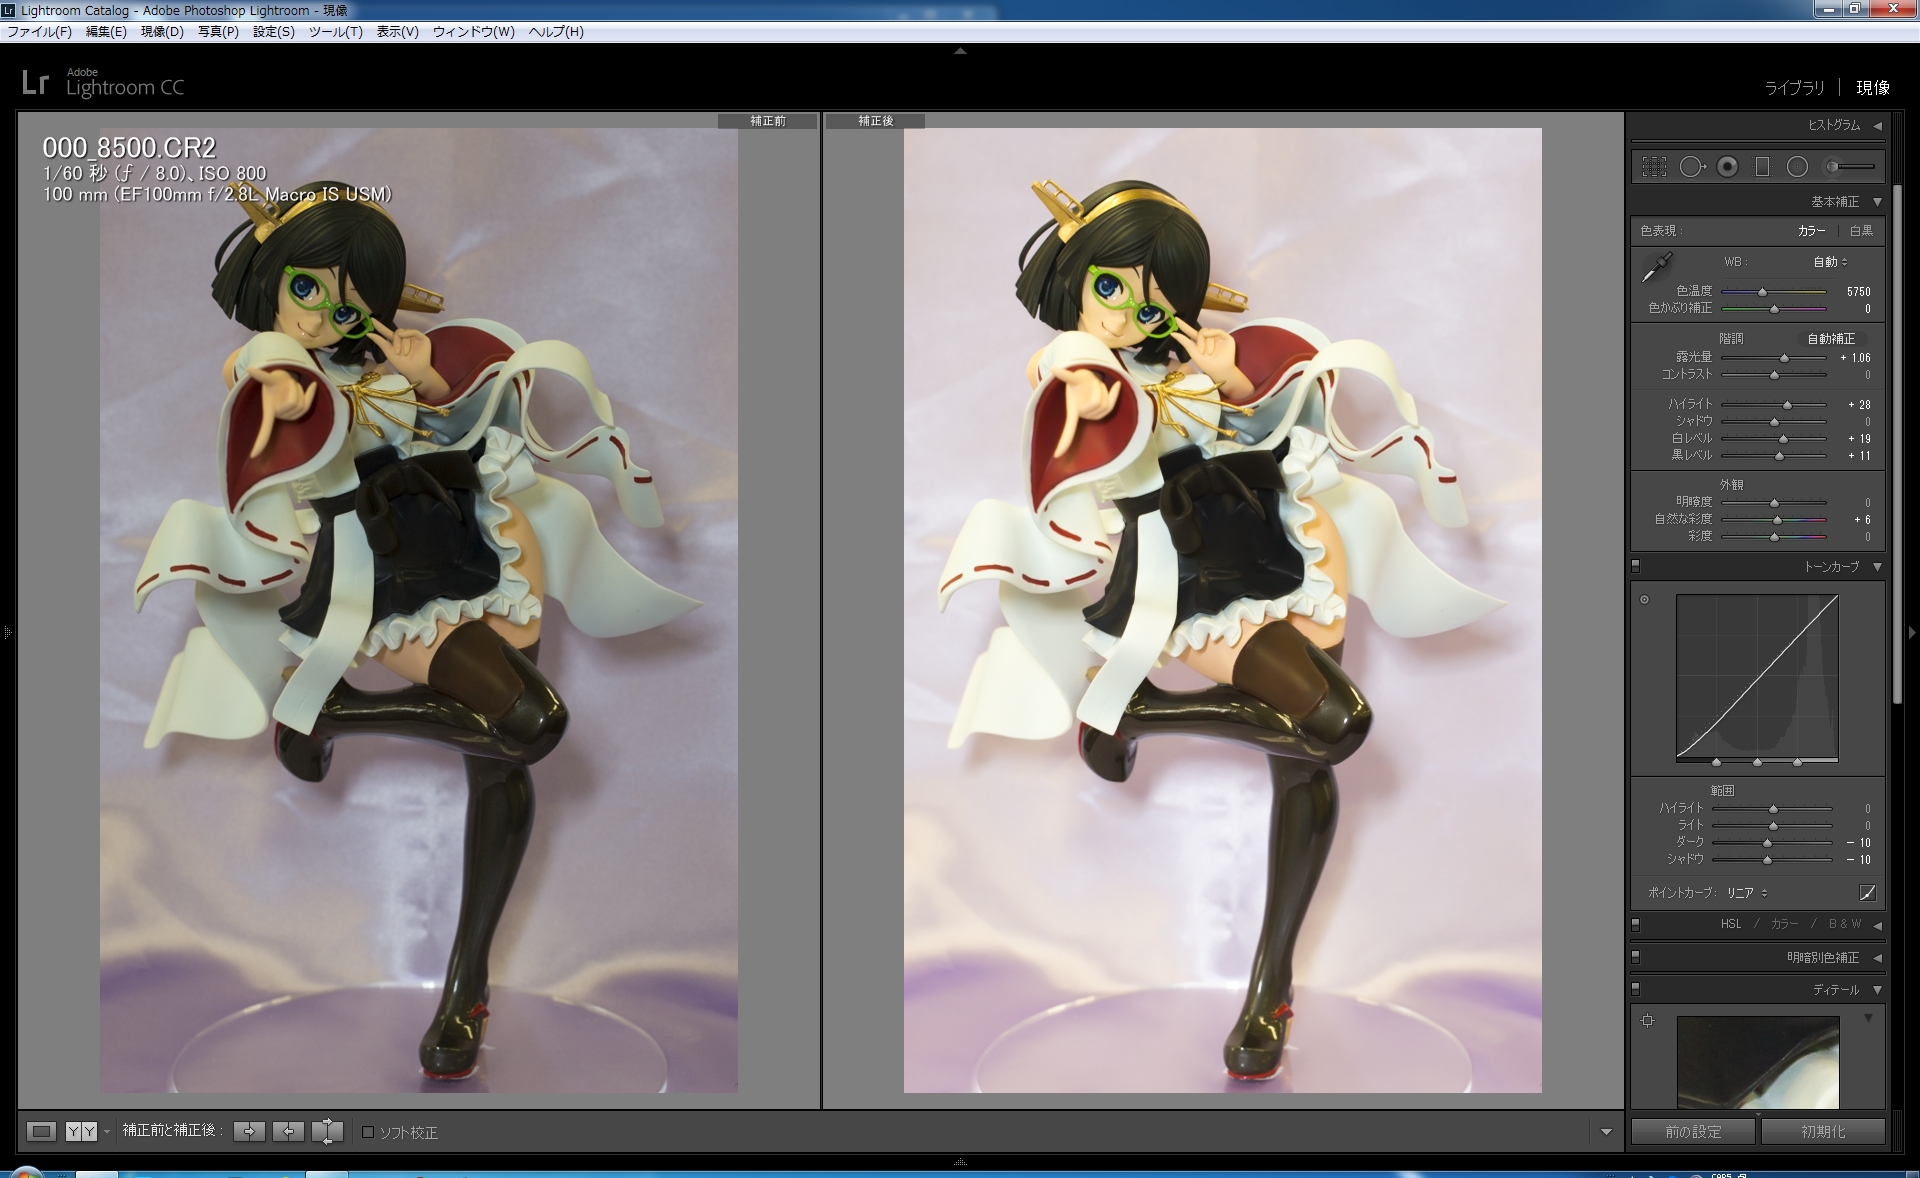1920x1178 pixels.
Task: Expand the left panel via edge arrow
Action: 7,632
